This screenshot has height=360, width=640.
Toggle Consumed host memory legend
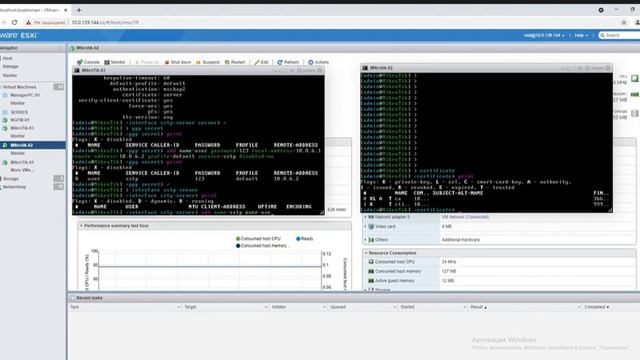[x=262, y=246]
